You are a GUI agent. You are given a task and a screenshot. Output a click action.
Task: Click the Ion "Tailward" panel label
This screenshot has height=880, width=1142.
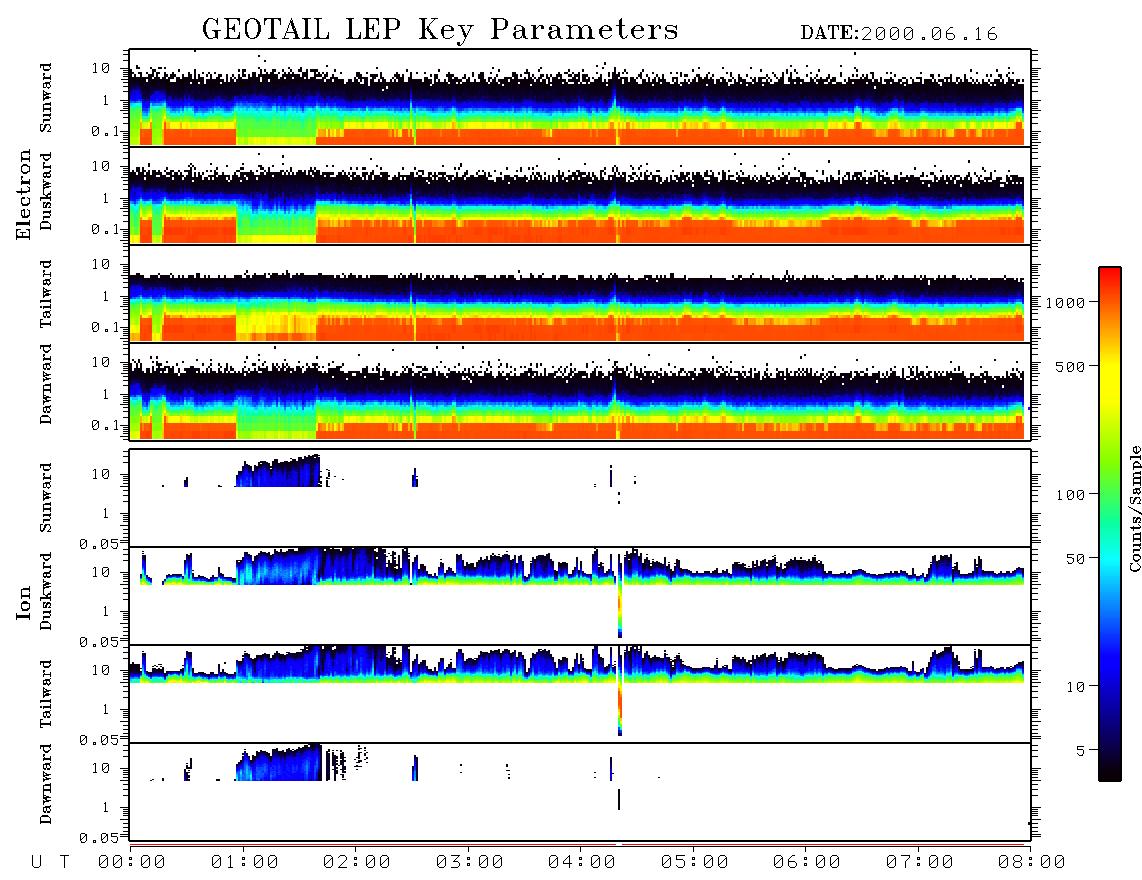click(x=46, y=694)
